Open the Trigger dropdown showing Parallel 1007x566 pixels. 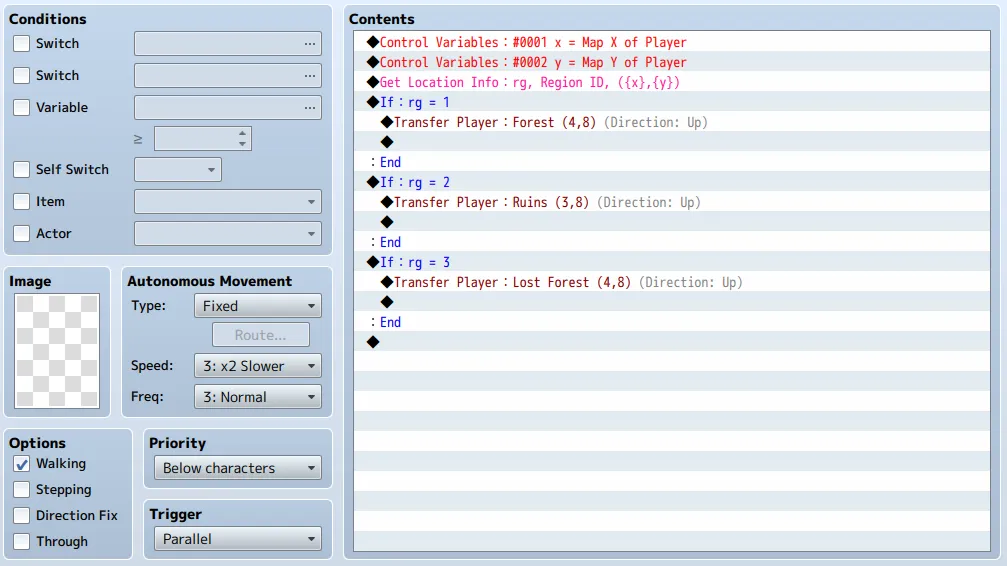pos(238,539)
